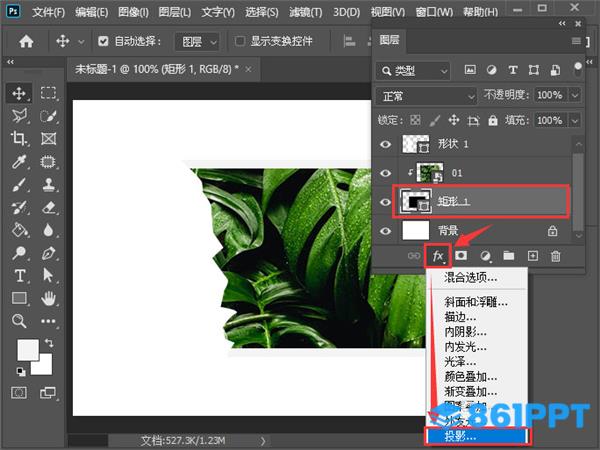The width and height of the screenshot is (600, 450).
Task: Select the Clone Stamp tool
Action: pyautogui.click(x=48, y=184)
